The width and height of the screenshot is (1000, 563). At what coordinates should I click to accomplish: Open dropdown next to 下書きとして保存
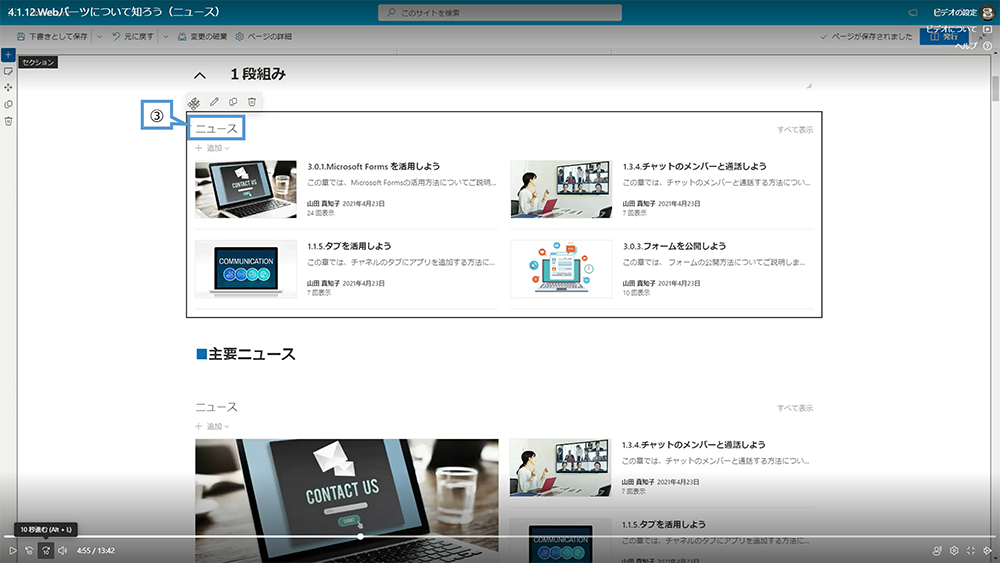(99, 36)
